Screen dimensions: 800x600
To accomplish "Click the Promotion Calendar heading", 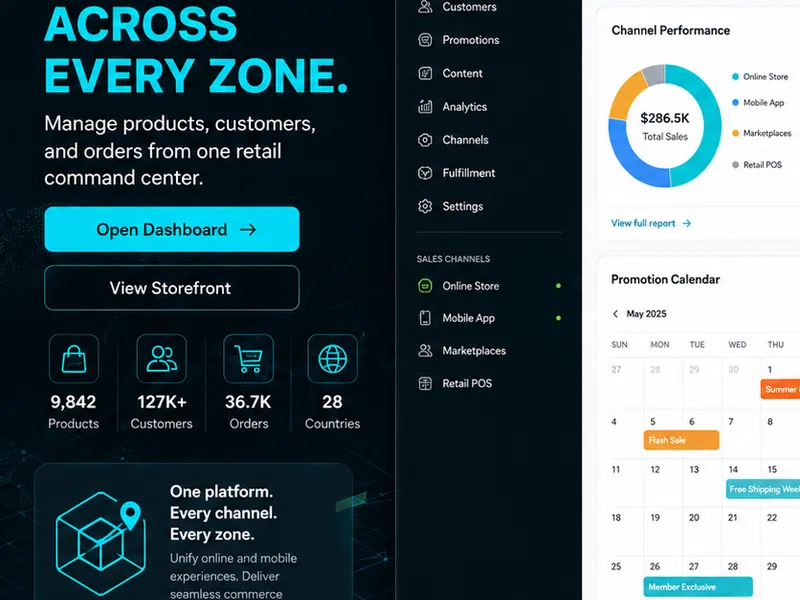I will tap(665, 280).
